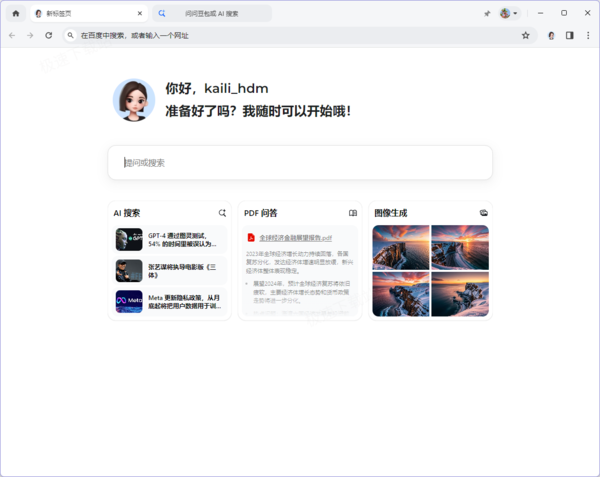Screen dimensions: 600x477
Task: Click the 张艺谋 news thumbnail
Action: pos(129,271)
